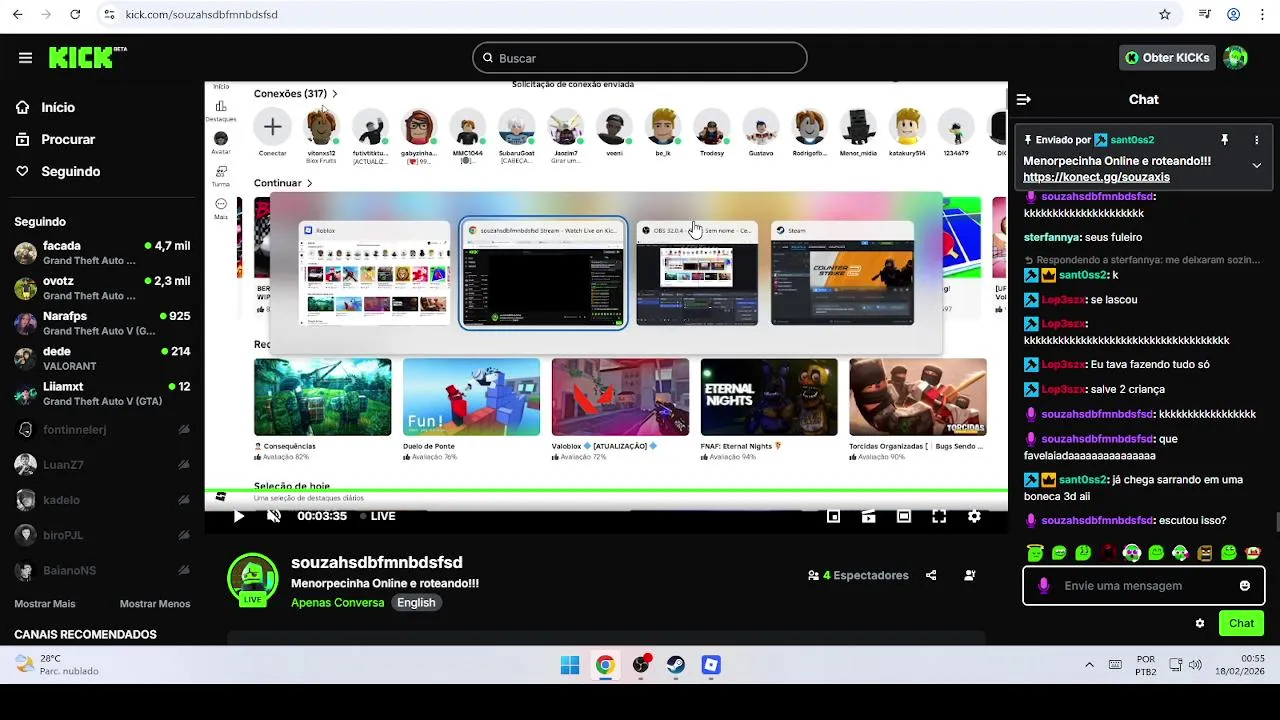Open the streamer avatar with LIVE badge
This screenshot has width=1280, height=720.
(x=252, y=579)
